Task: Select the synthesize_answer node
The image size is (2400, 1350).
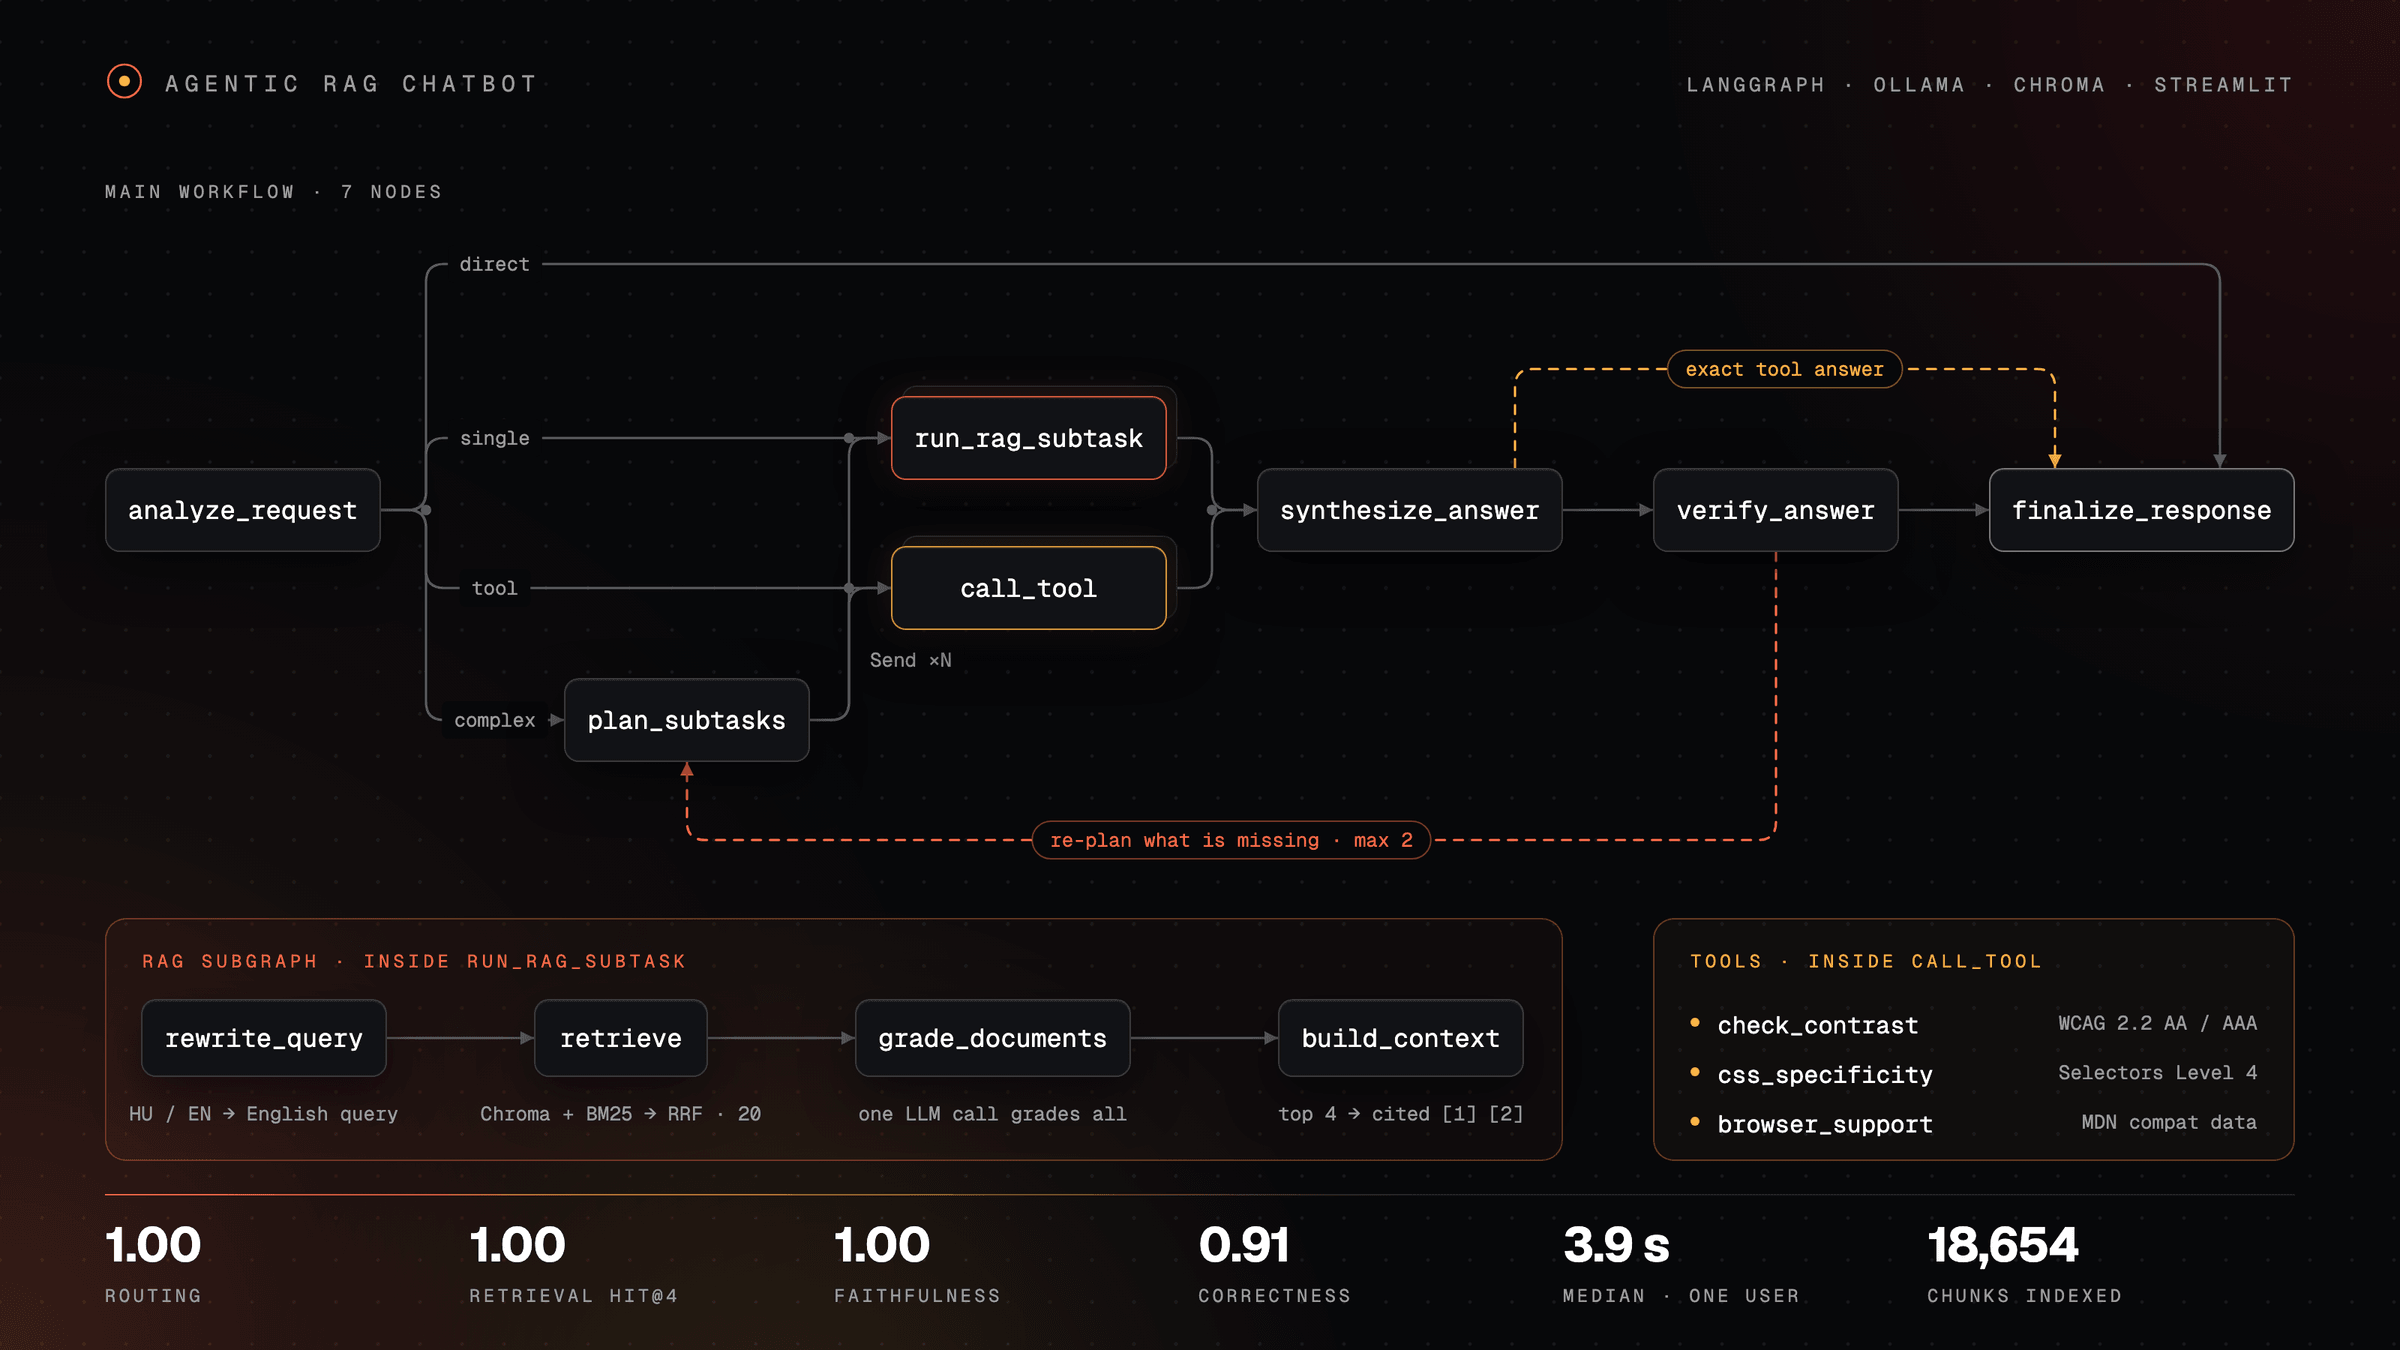Action: 1410,510
